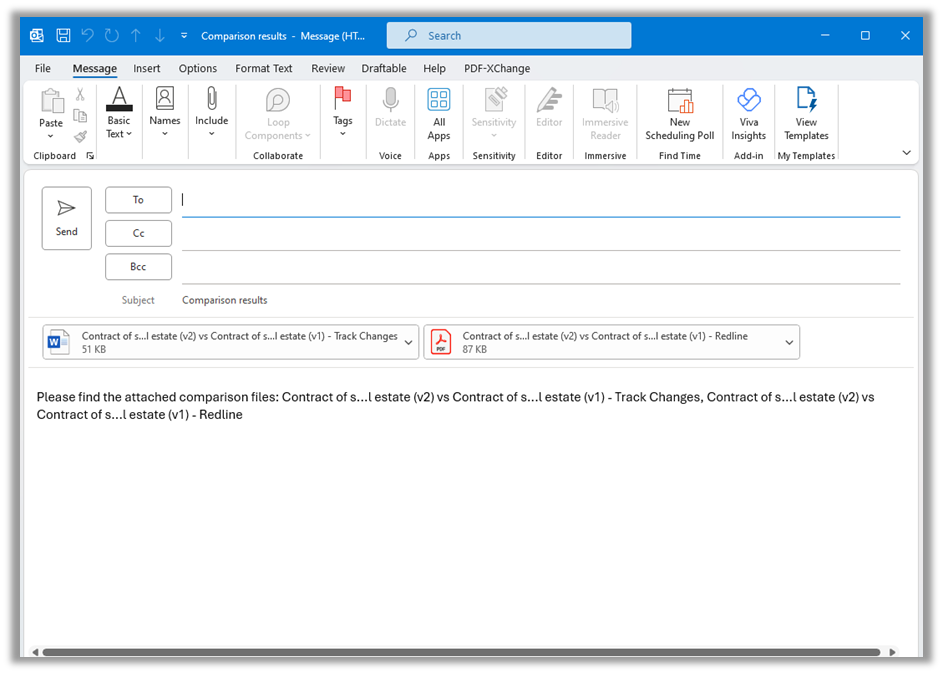Image resolution: width=943 pixels, height=674 pixels.
Task: Click into the Search box
Action: 509,35
